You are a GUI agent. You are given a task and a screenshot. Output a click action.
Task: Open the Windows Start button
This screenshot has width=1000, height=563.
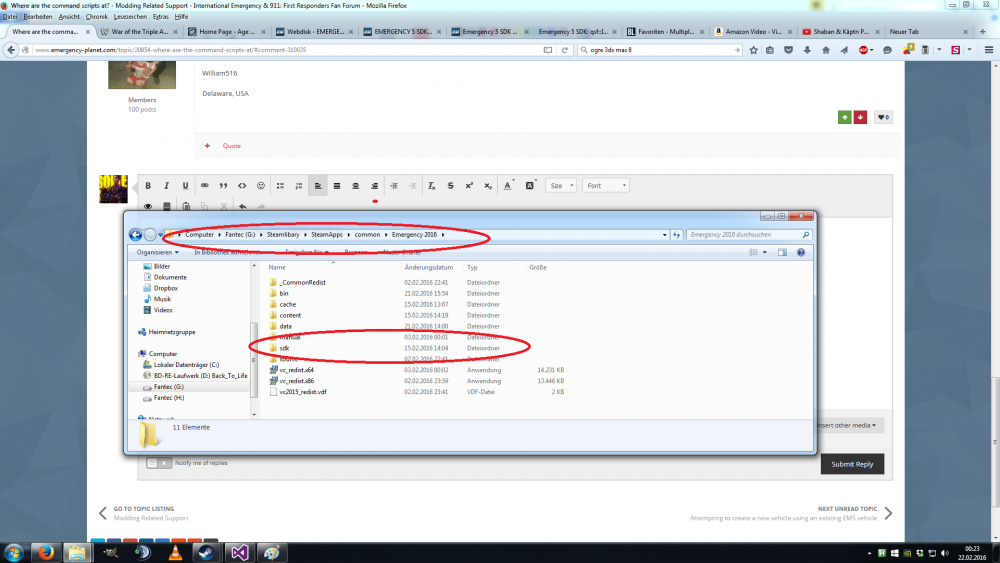coord(13,553)
